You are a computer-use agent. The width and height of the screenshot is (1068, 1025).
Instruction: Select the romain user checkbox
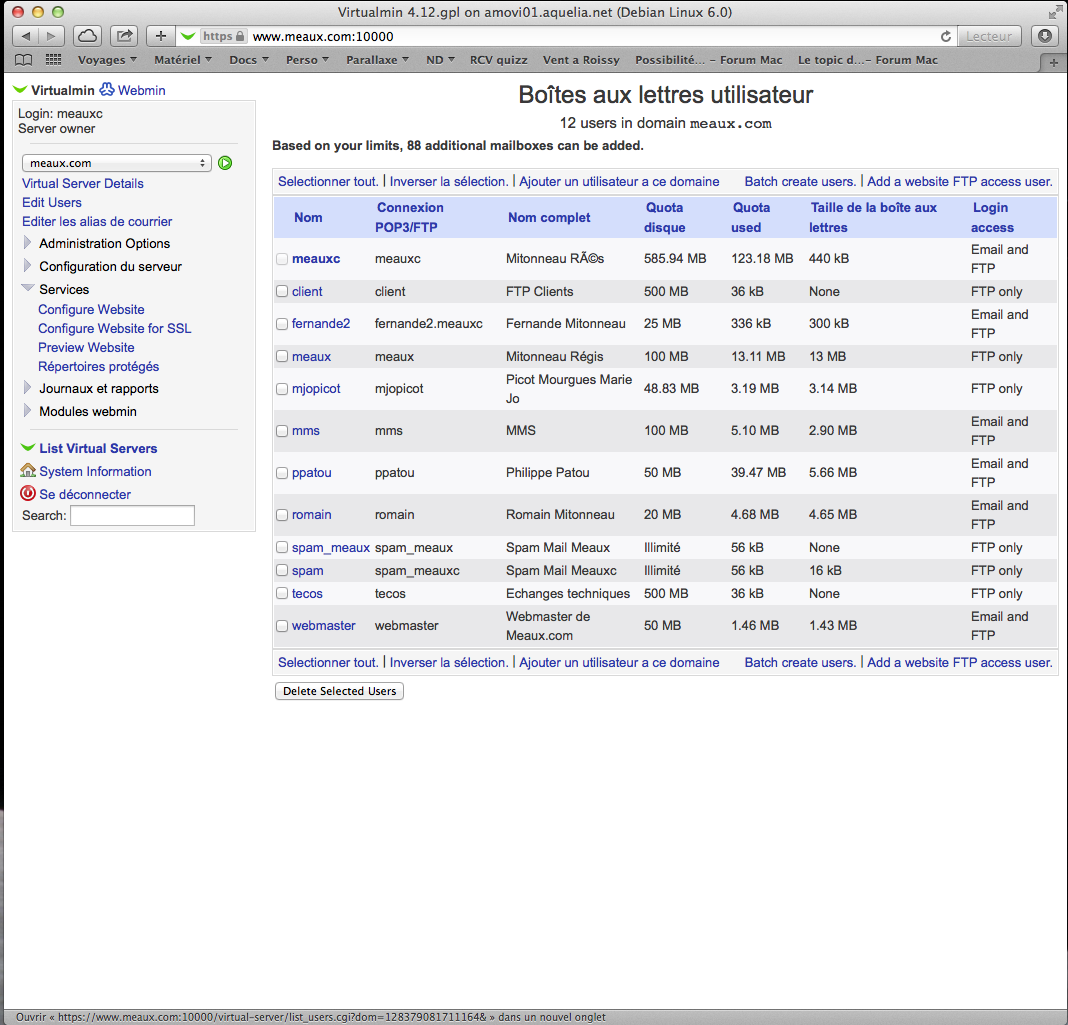coord(282,515)
